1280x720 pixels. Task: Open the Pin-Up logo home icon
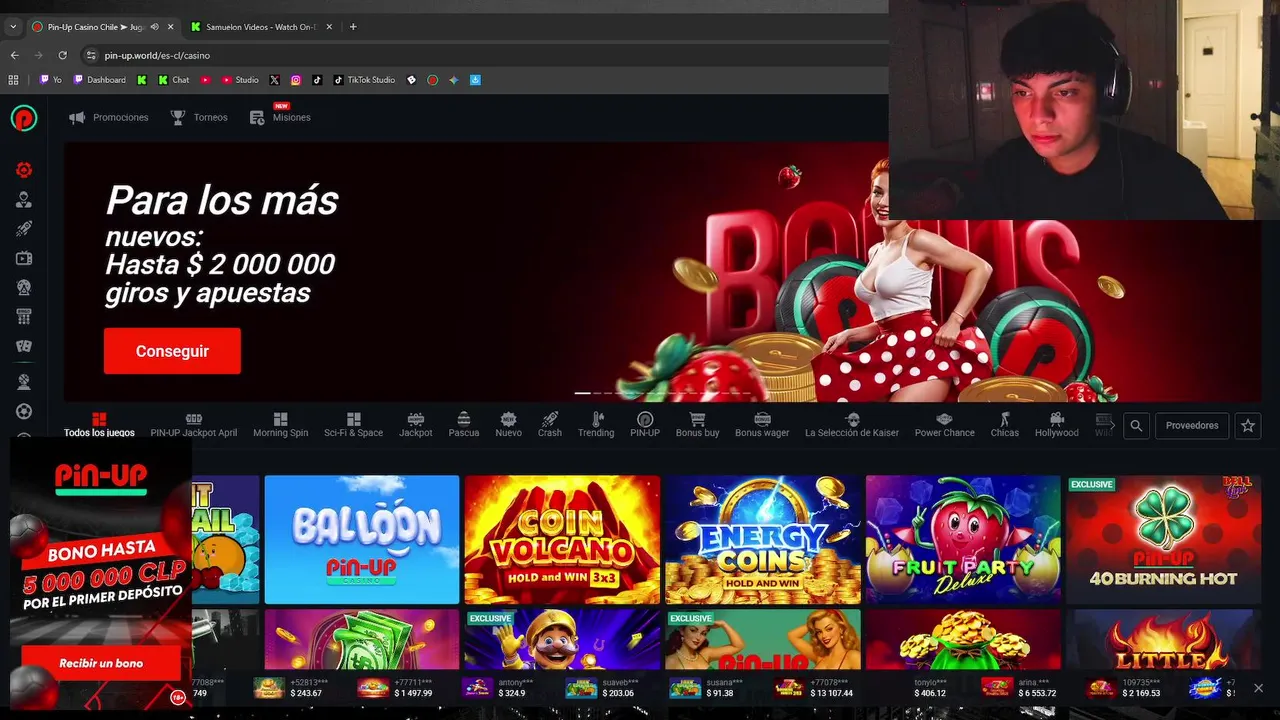pos(24,118)
